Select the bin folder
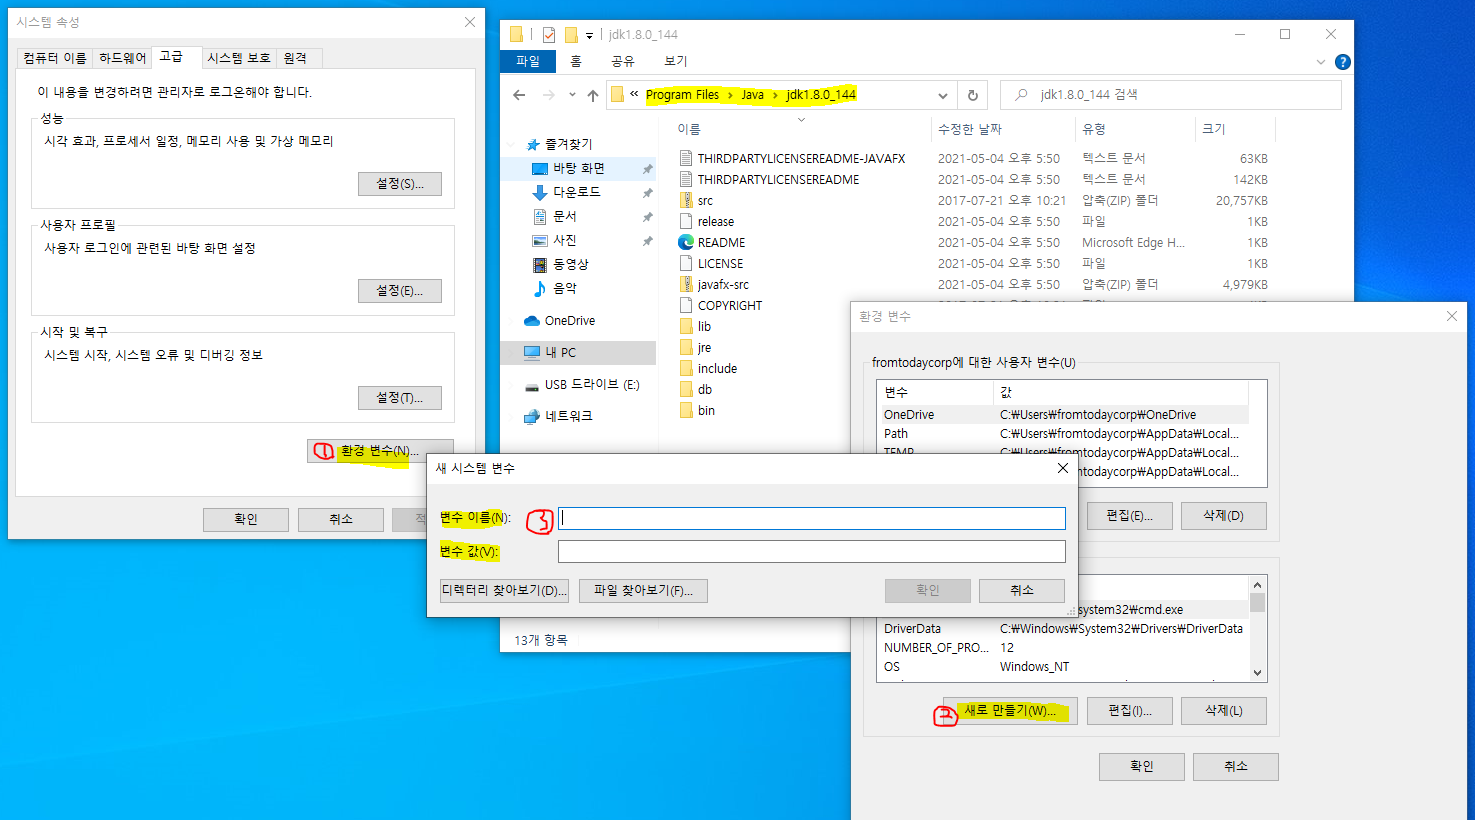The image size is (1475, 820). (706, 411)
